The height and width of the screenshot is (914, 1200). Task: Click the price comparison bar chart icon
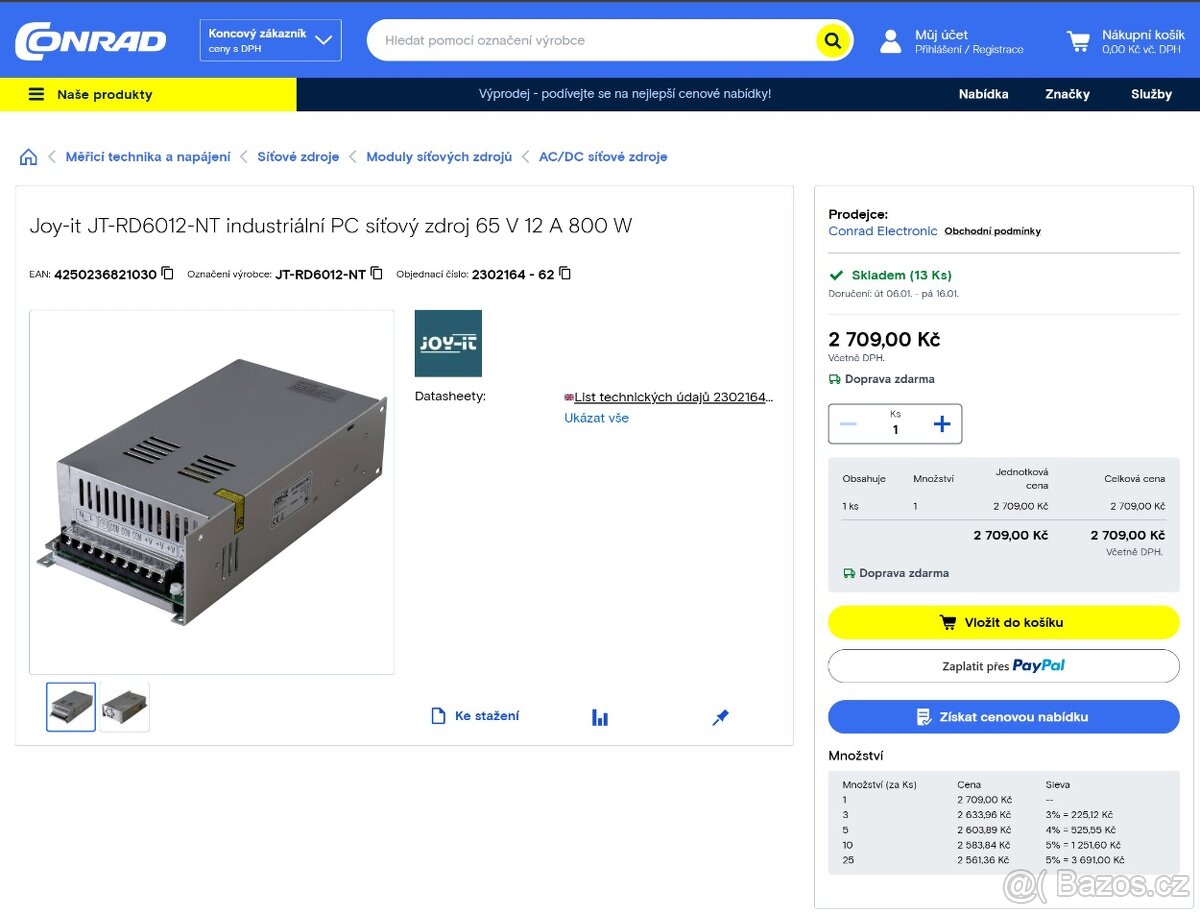[x=599, y=716]
